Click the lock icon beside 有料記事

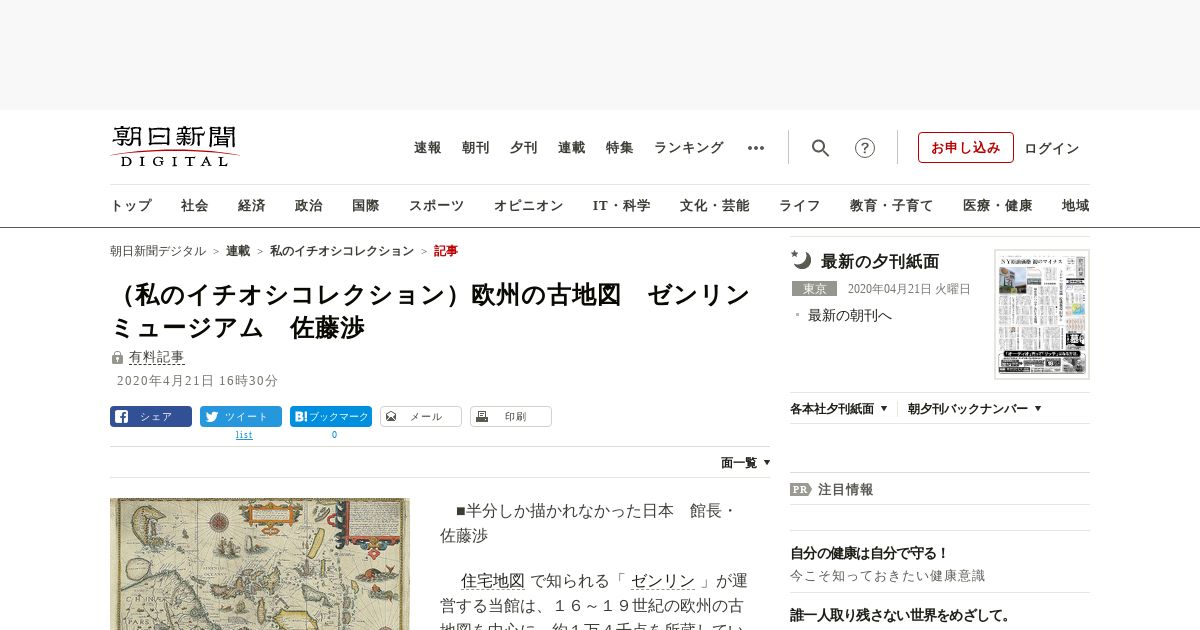coord(117,357)
